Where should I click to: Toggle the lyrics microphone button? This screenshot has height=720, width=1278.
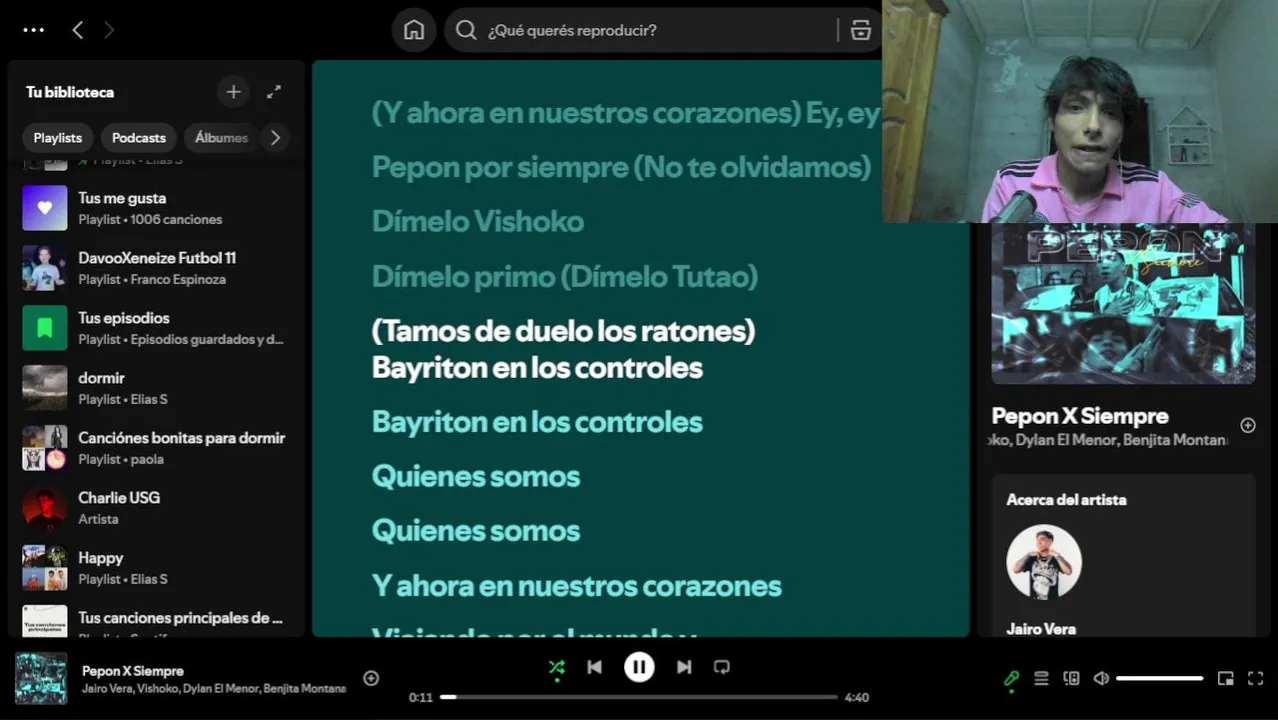[1011, 678]
